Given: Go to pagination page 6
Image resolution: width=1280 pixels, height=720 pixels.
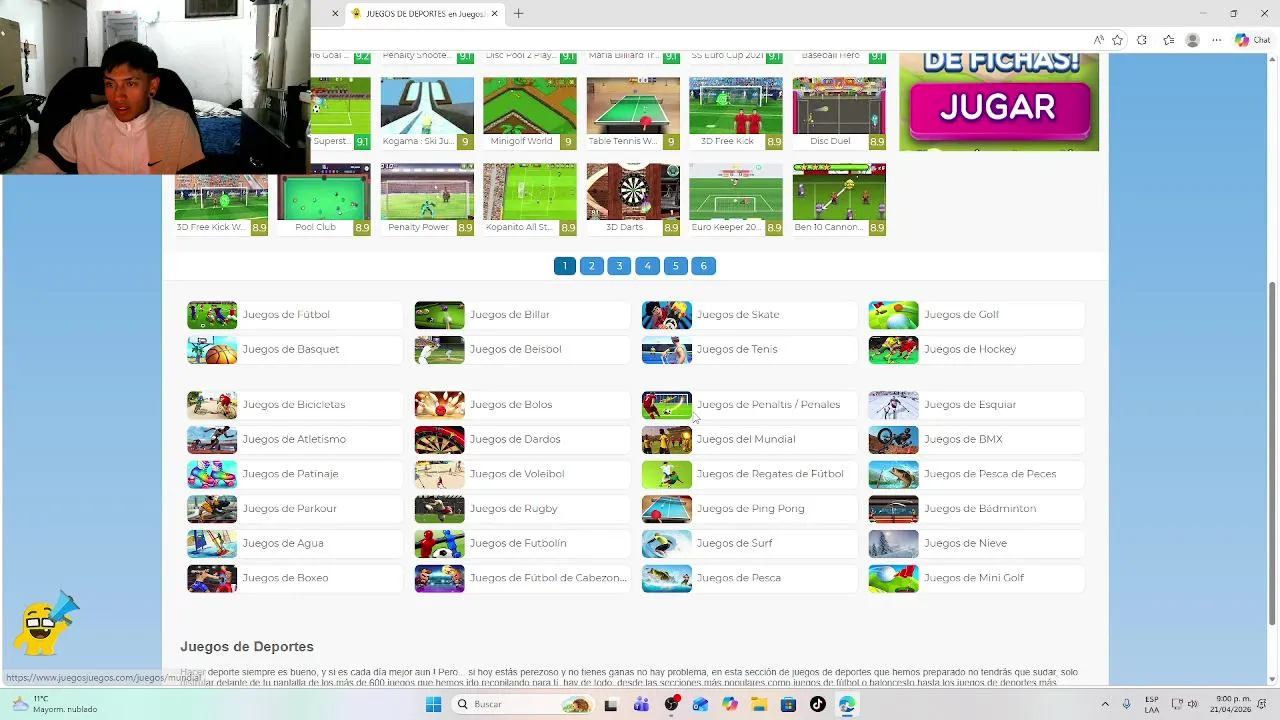Looking at the screenshot, I should [x=703, y=266].
